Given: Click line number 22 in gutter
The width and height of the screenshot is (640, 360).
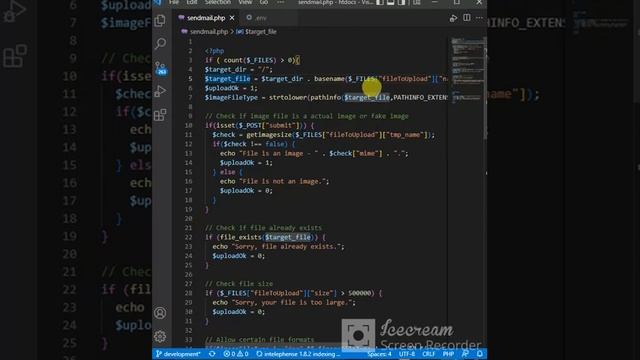Looking at the screenshot, I should (x=188, y=237).
